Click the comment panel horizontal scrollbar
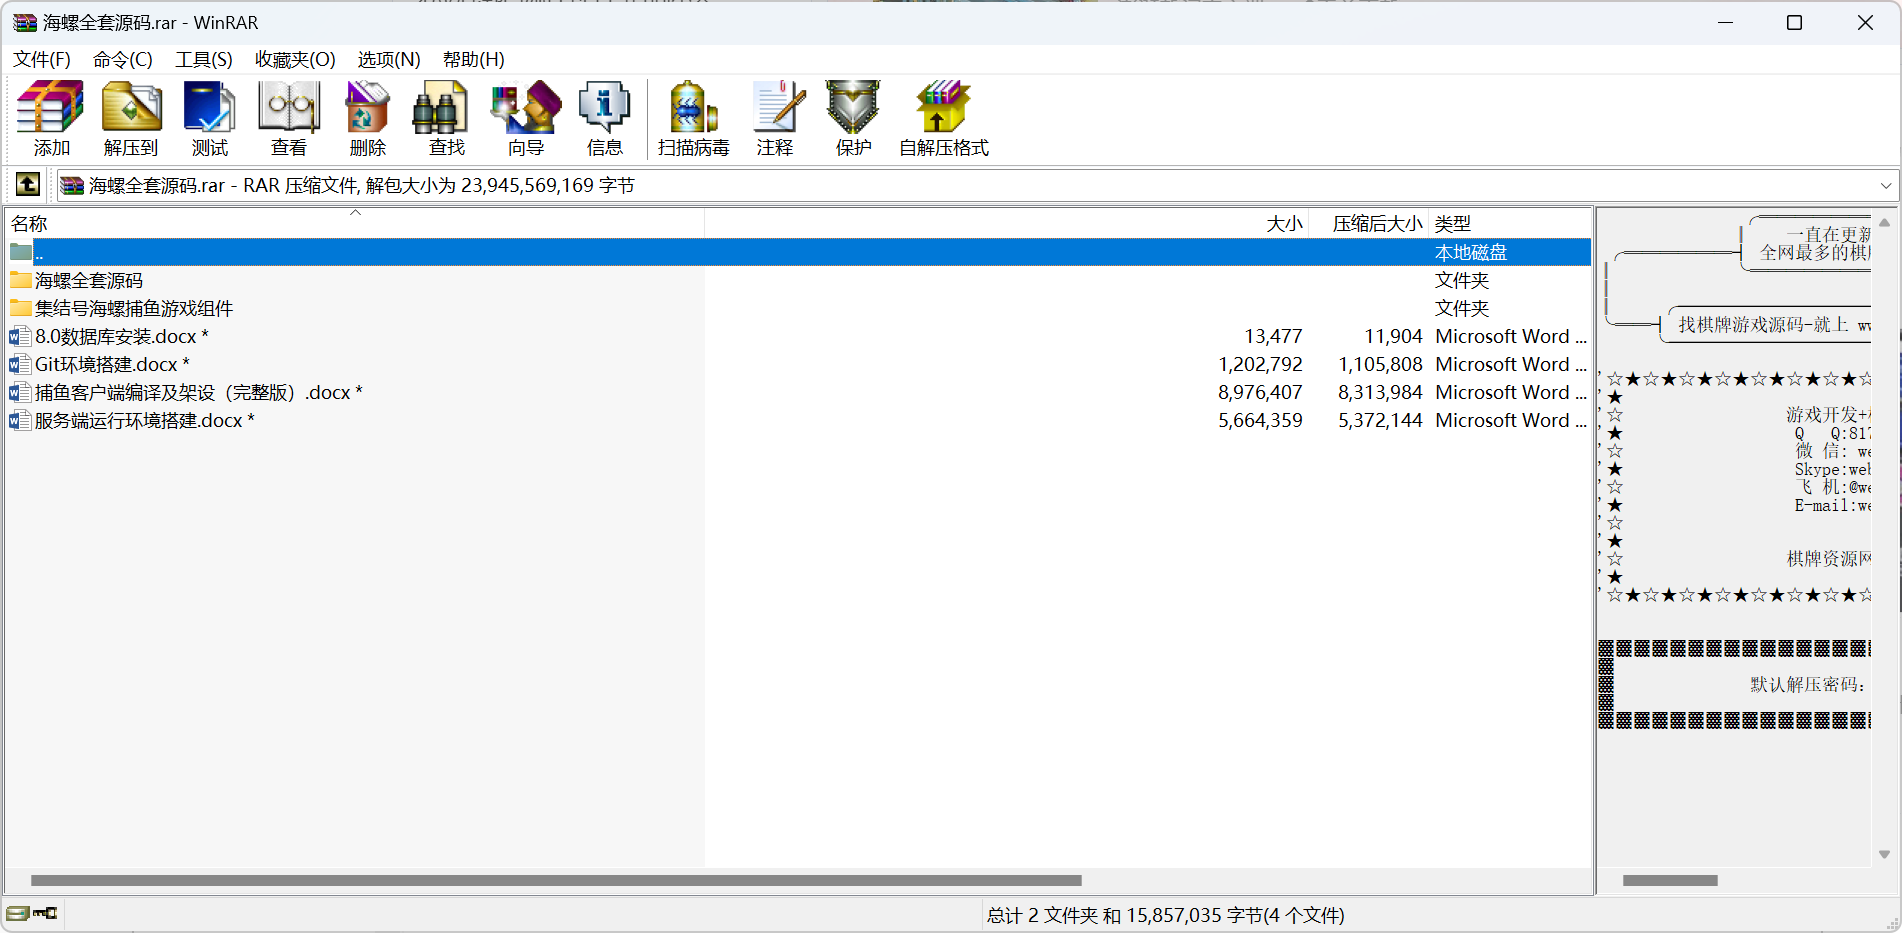The image size is (1902, 933). coord(1670,880)
